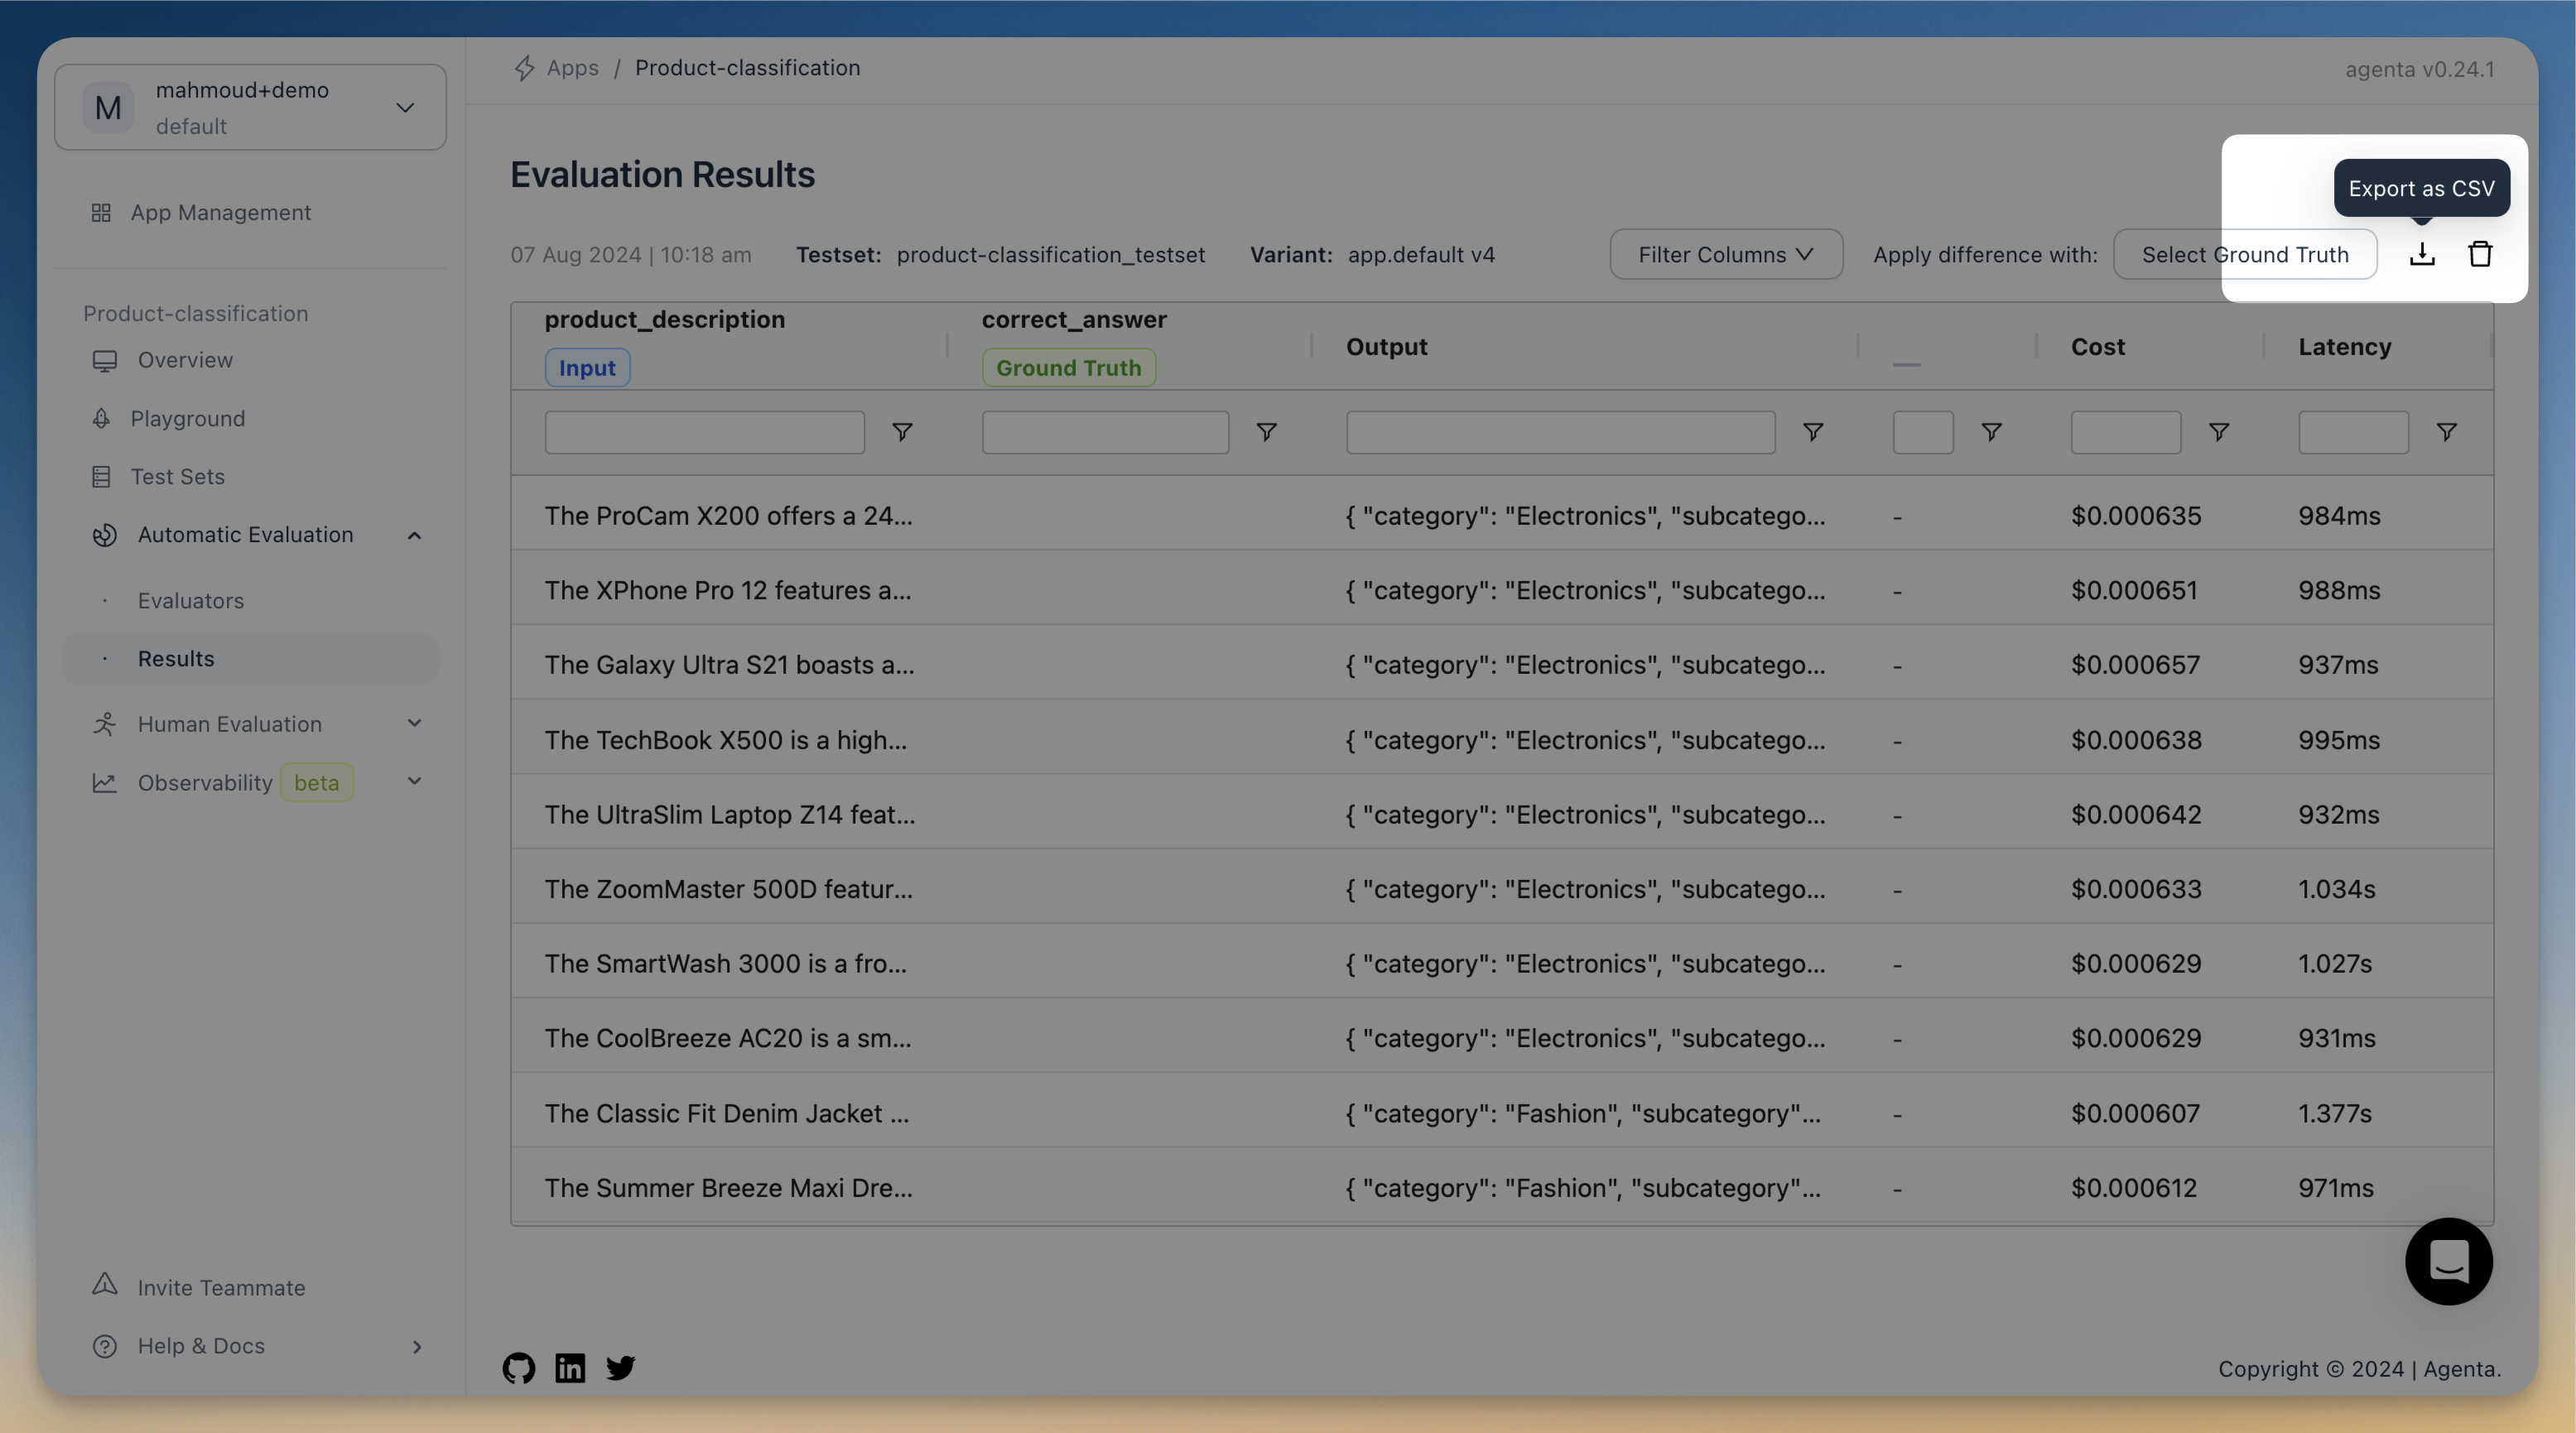Expand the Human Evaluation section chevron

click(x=414, y=723)
